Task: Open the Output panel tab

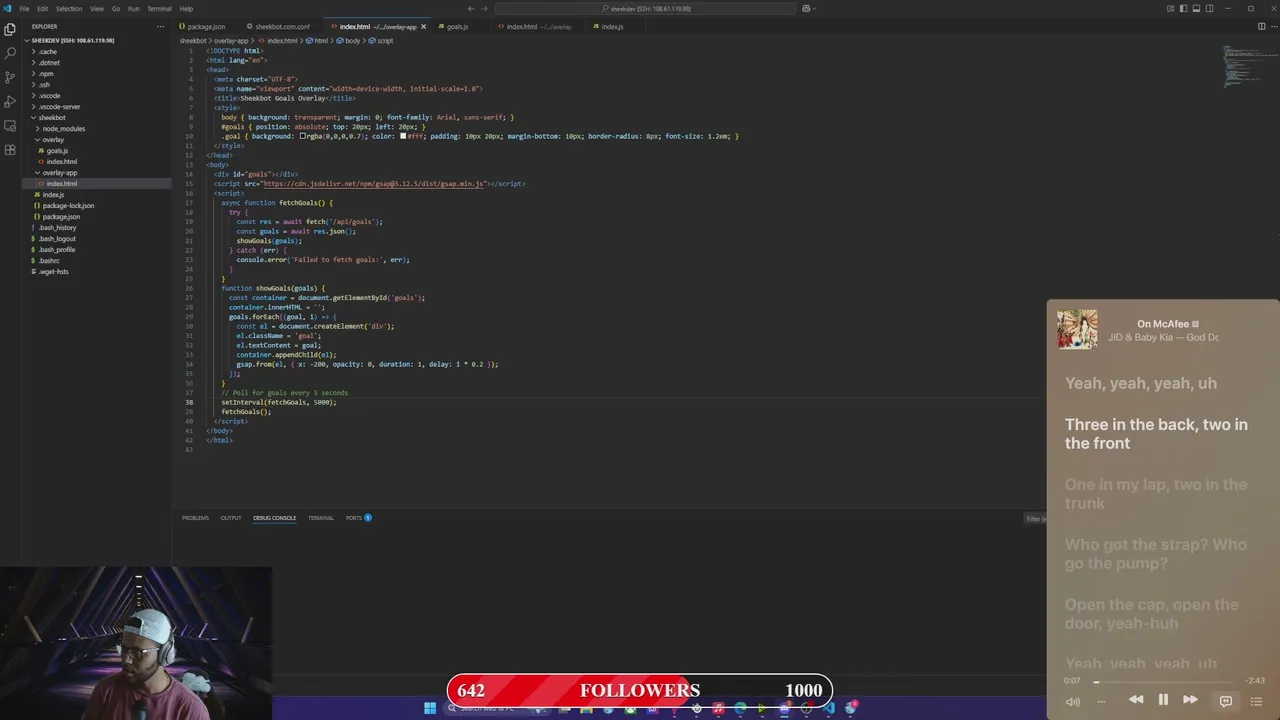Action: [231, 518]
